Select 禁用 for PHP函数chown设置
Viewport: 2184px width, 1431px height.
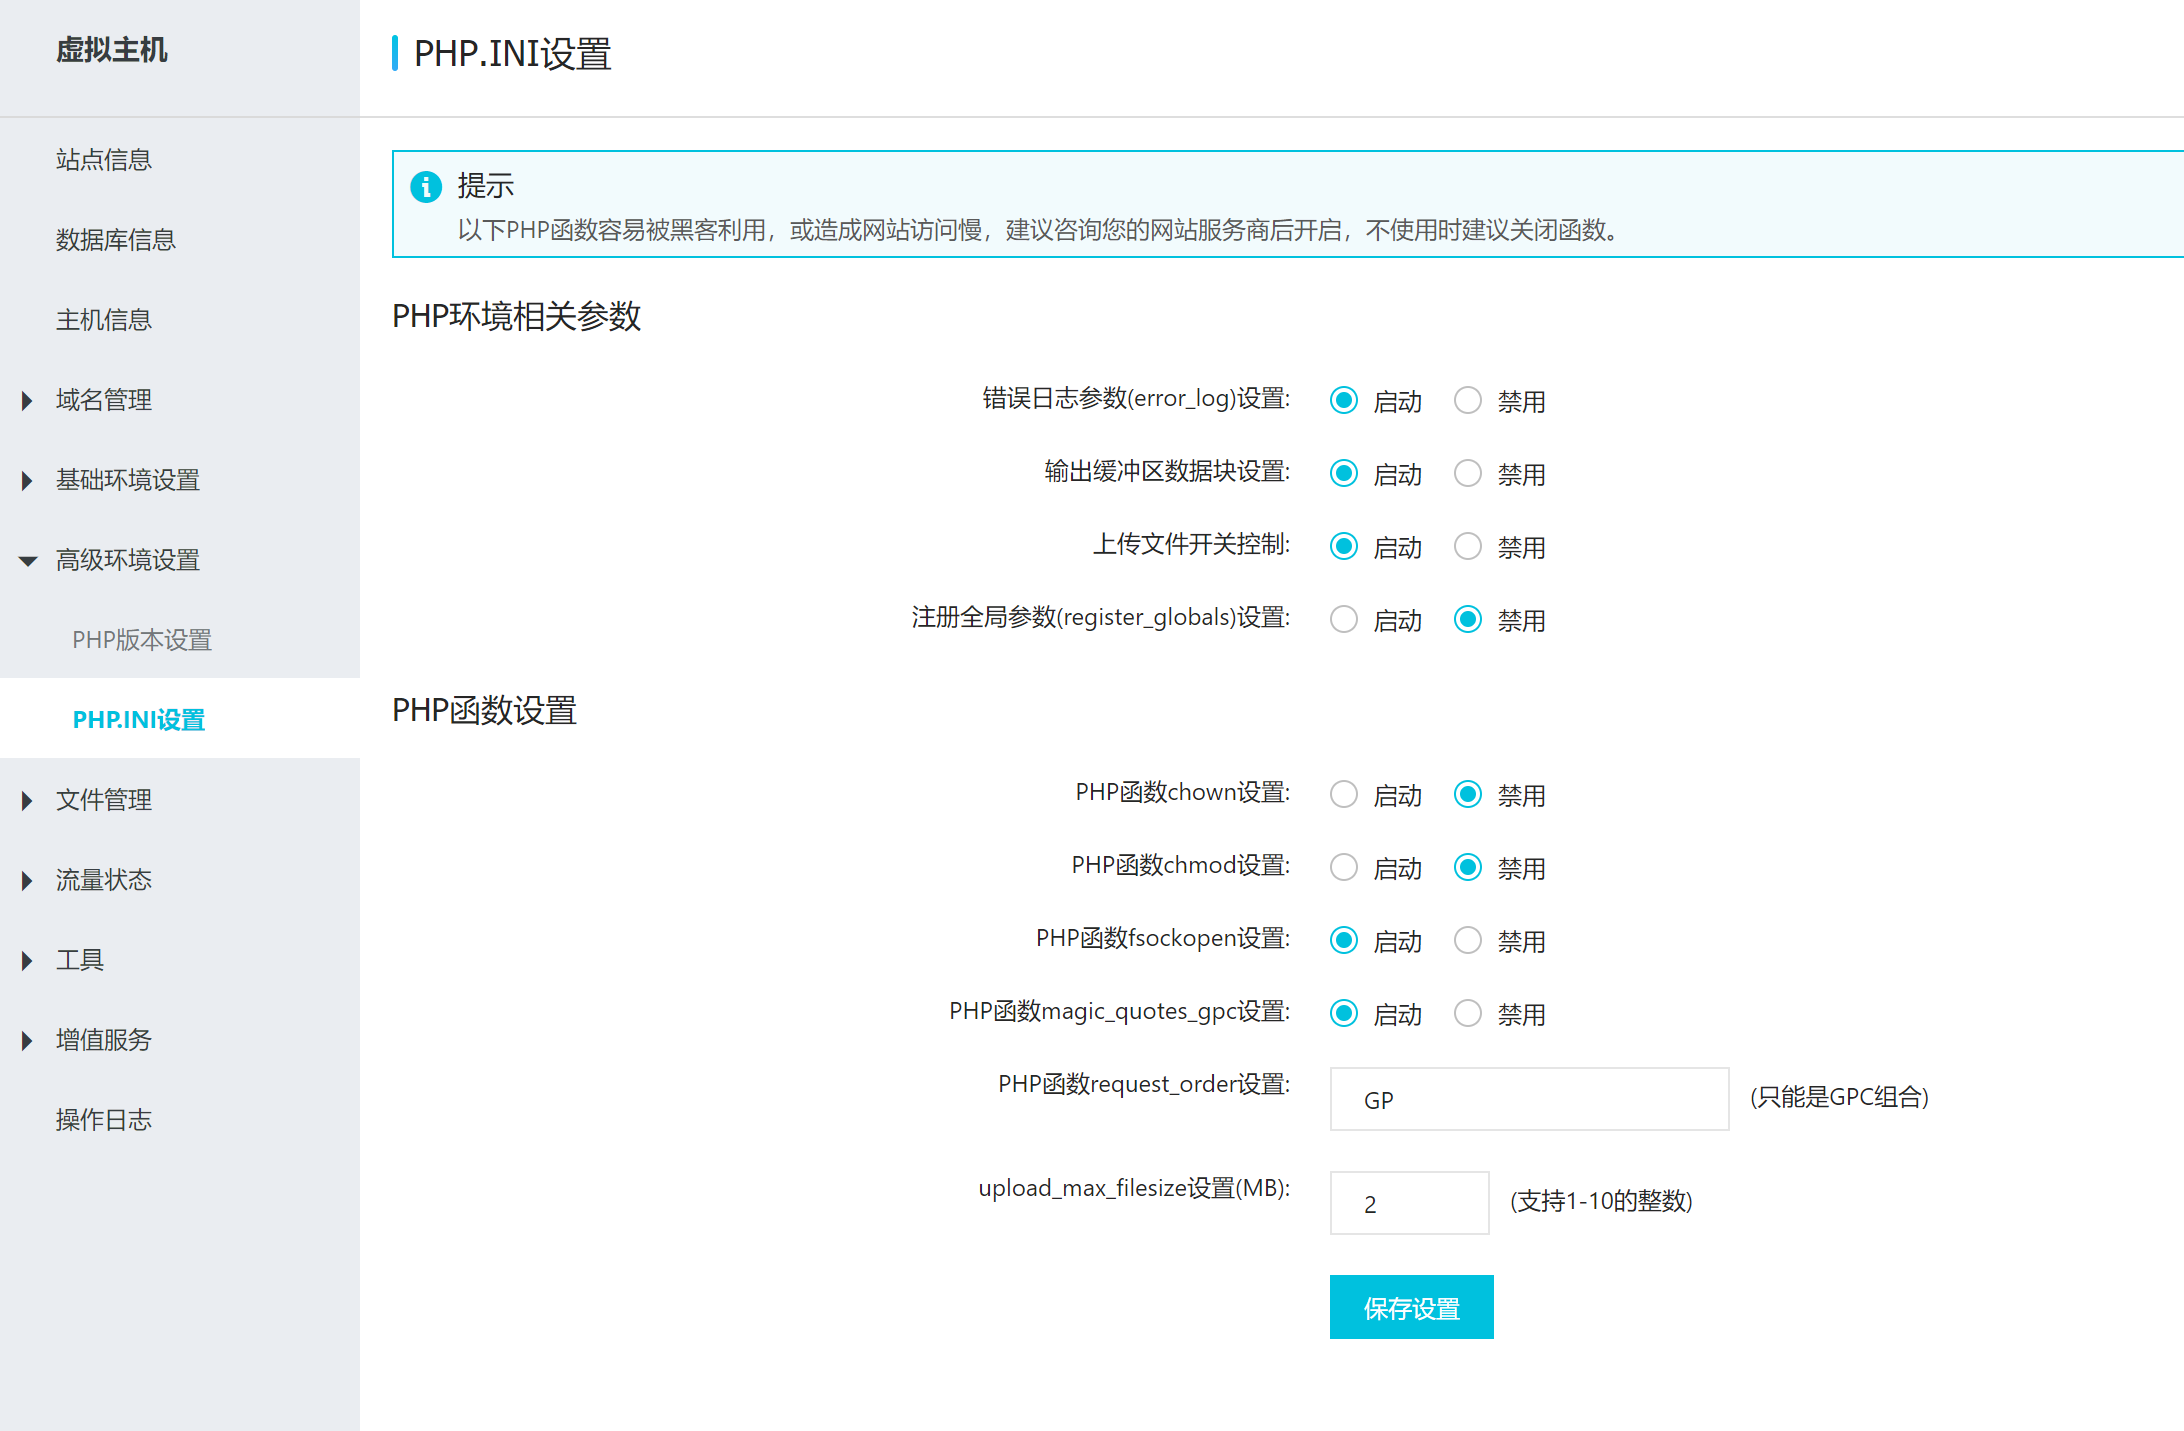click(1468, 795)
